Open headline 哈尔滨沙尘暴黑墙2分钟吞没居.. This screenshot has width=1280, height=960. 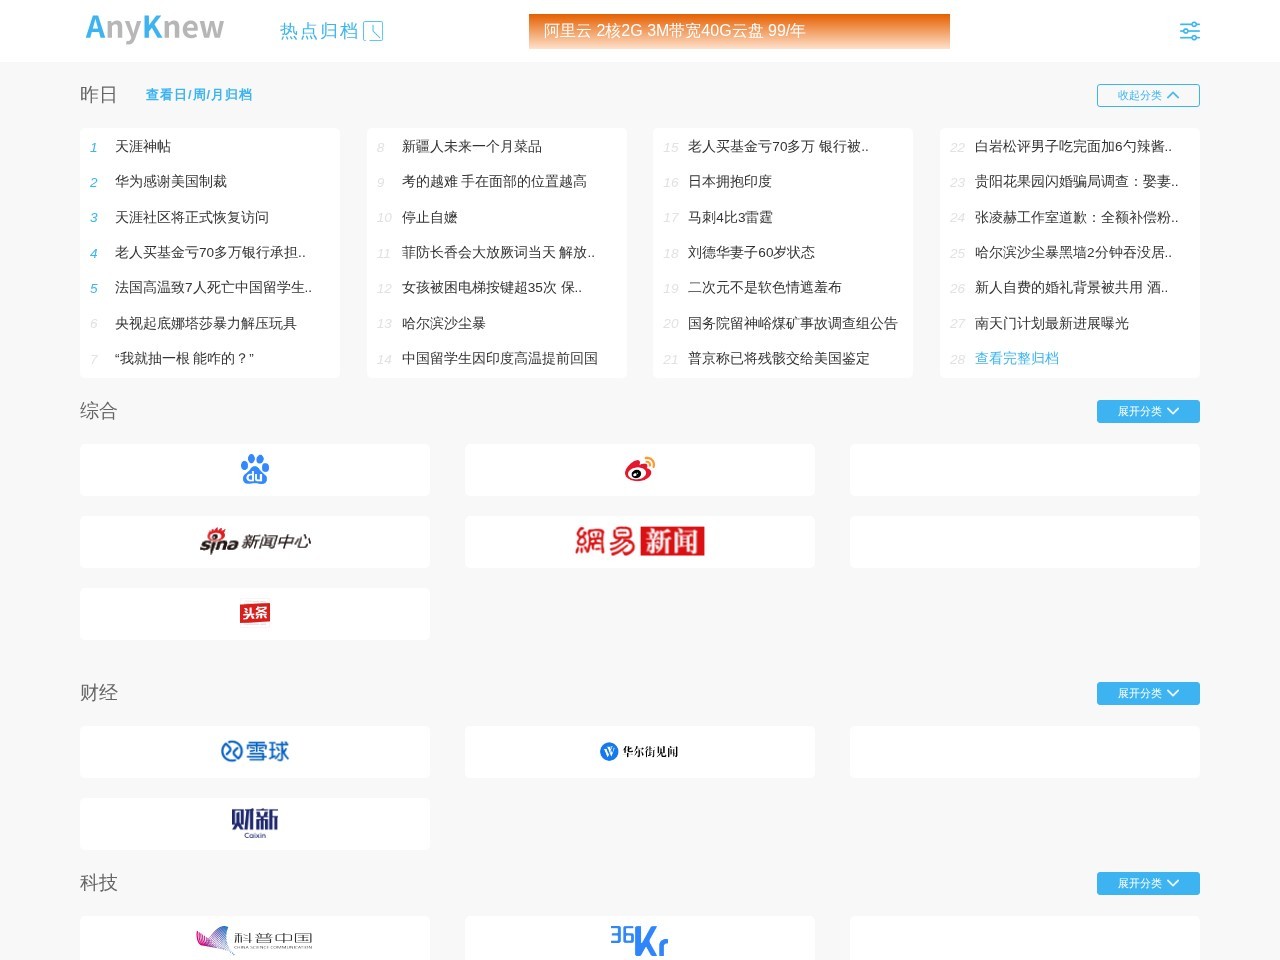click(1073, 252)
